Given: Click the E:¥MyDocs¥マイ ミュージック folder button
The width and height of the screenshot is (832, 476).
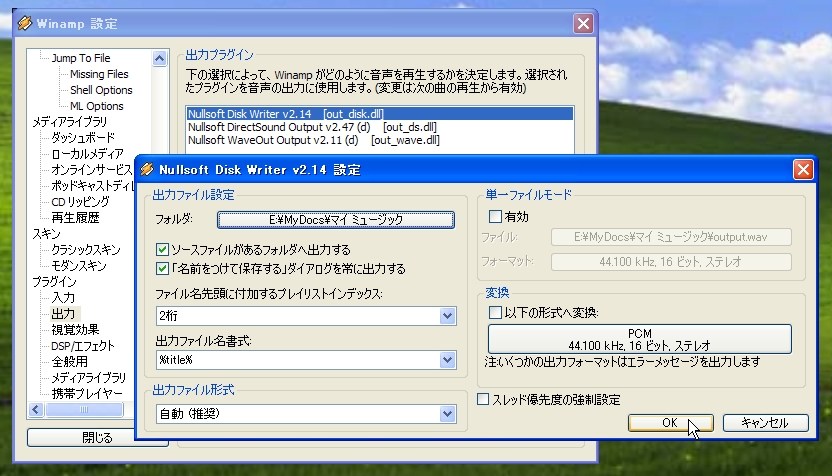Looking at the screenshot, I should tap(336, 220).
